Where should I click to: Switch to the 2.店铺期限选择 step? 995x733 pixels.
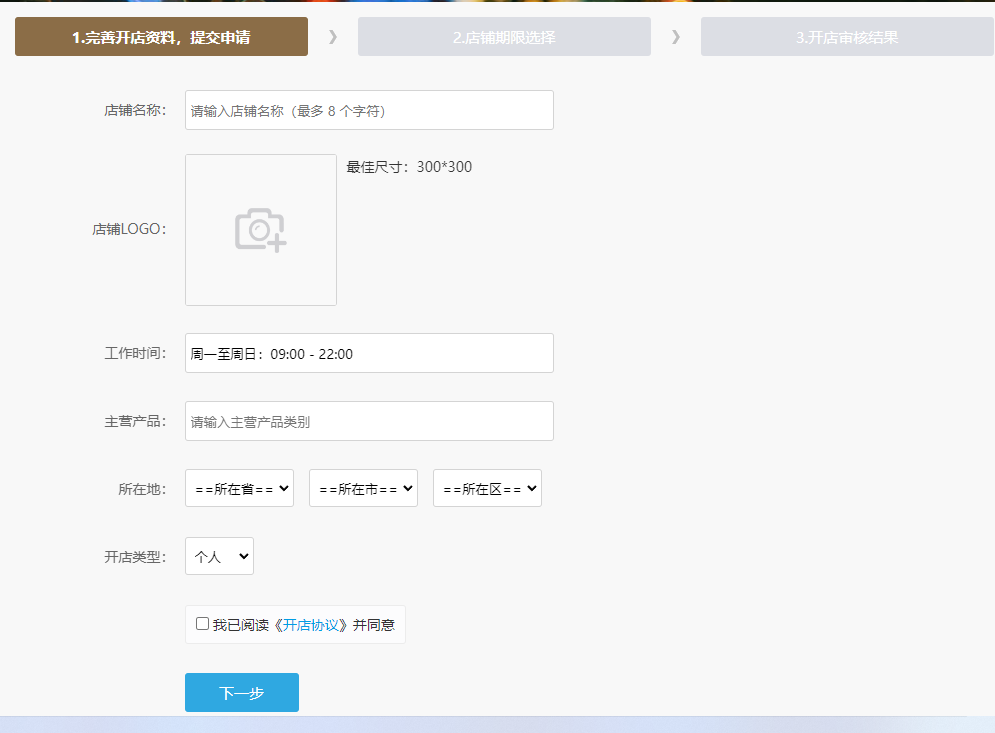(x=504, y=37)
